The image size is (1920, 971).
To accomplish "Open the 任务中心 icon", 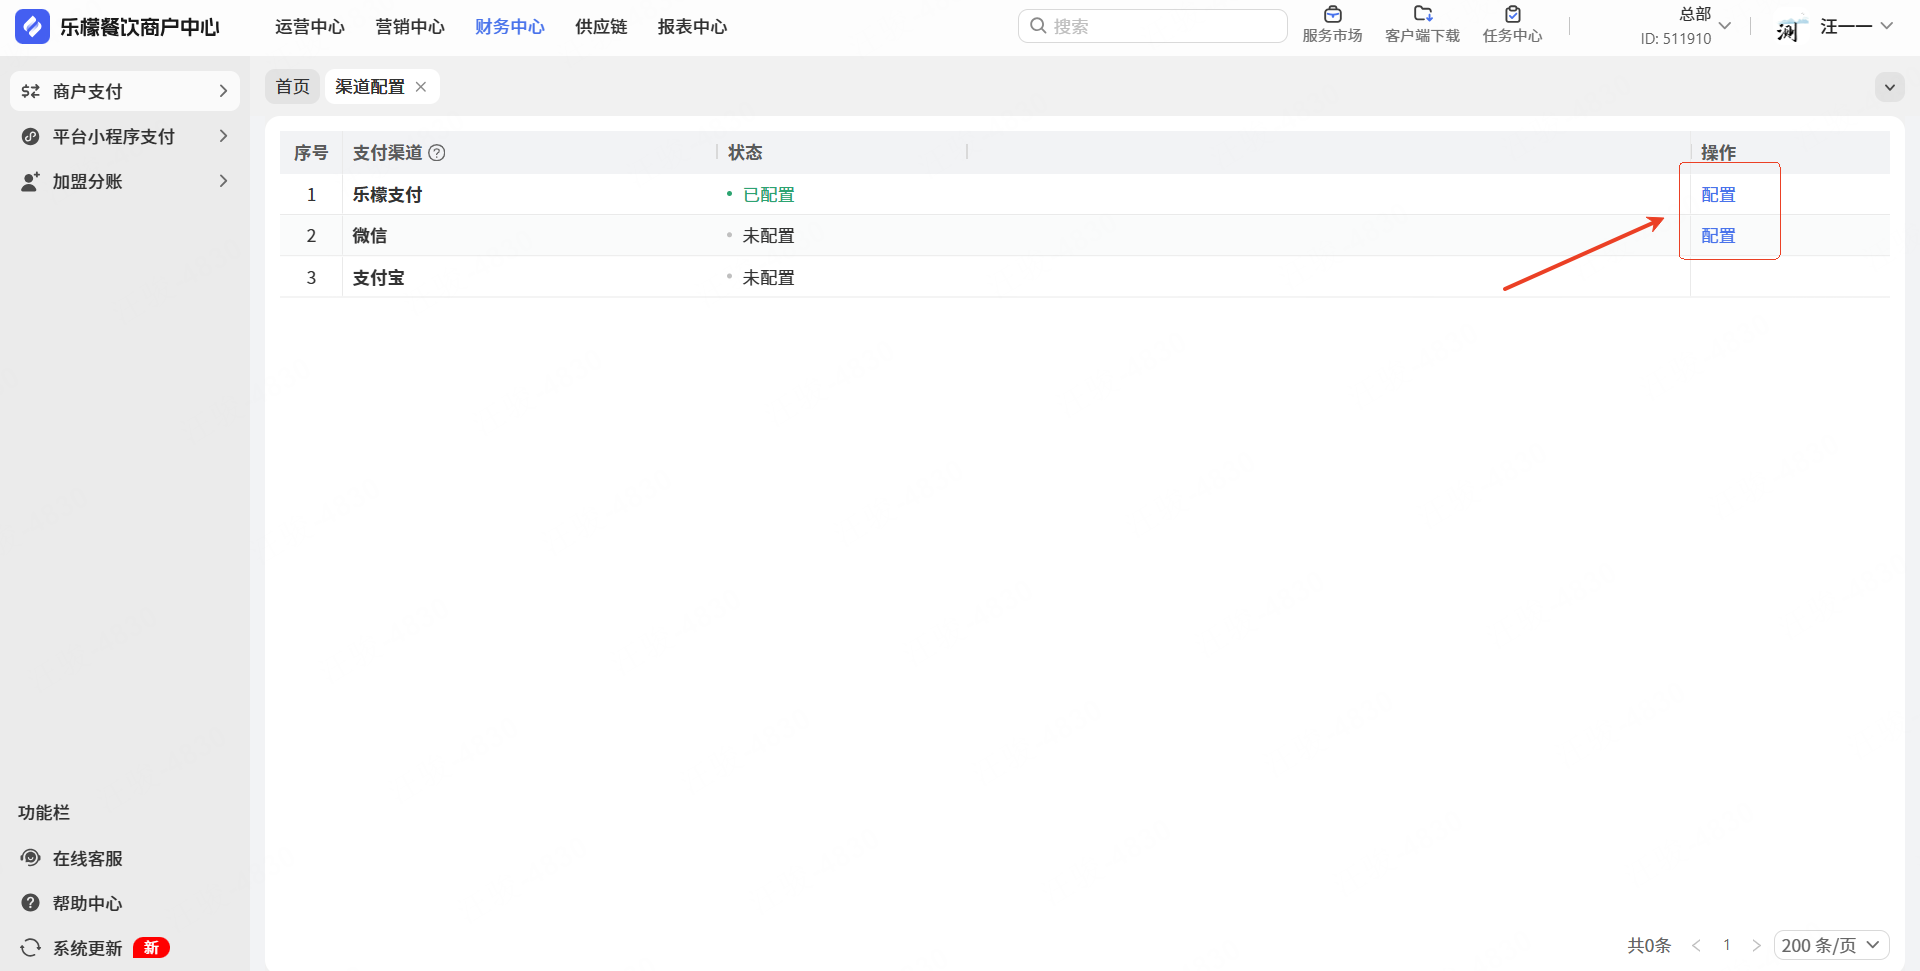I will [1512, 14].
